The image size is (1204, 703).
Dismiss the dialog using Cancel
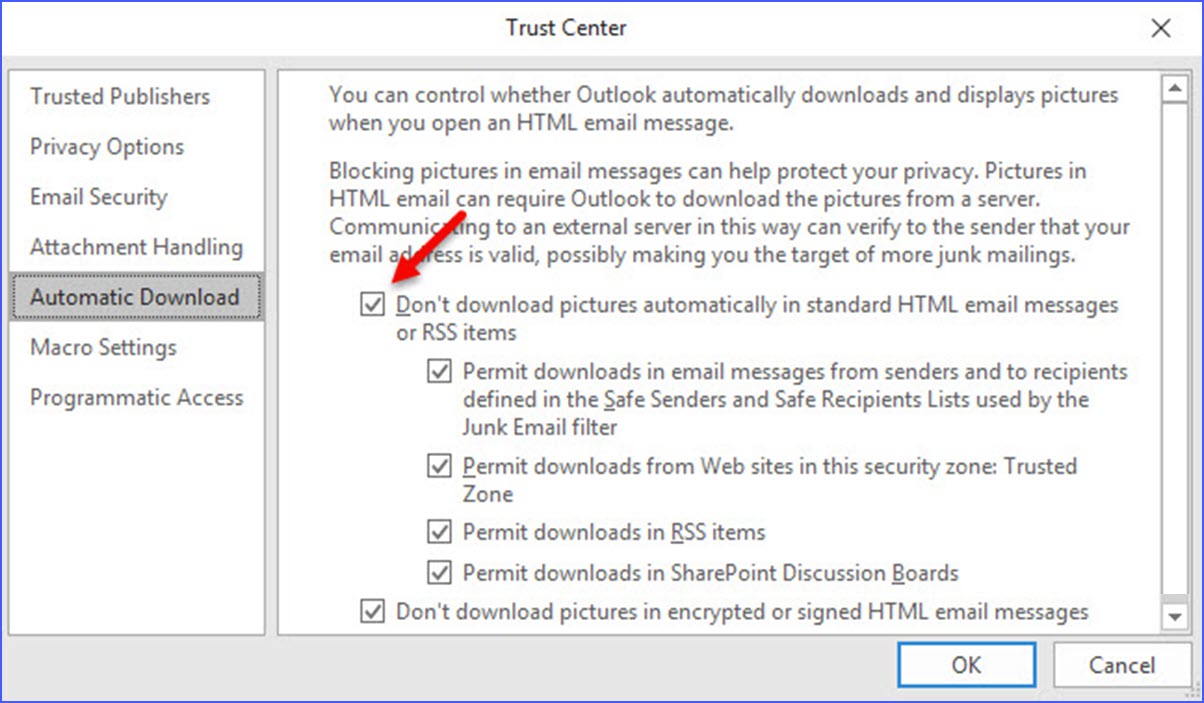[x=1123, y=664]
